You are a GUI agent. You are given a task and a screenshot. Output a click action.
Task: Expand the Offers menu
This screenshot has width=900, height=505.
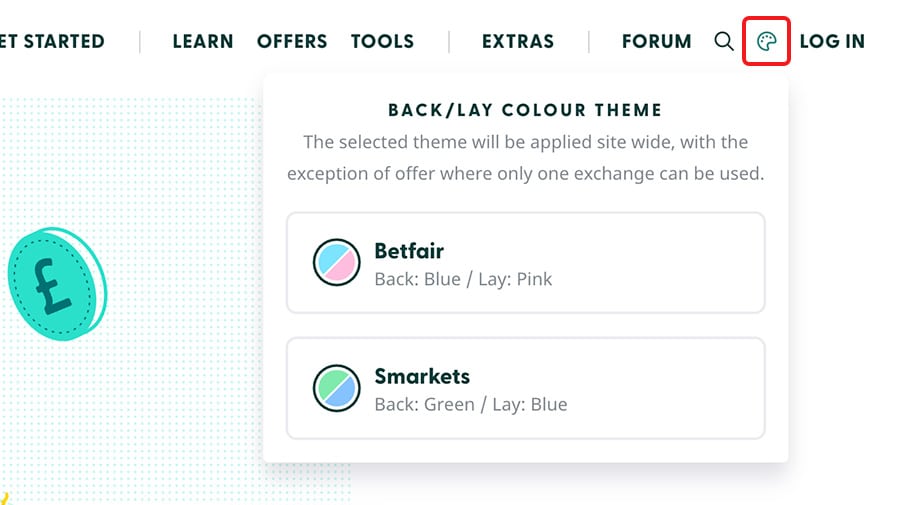pyautogui.click(x=292, y=41)
